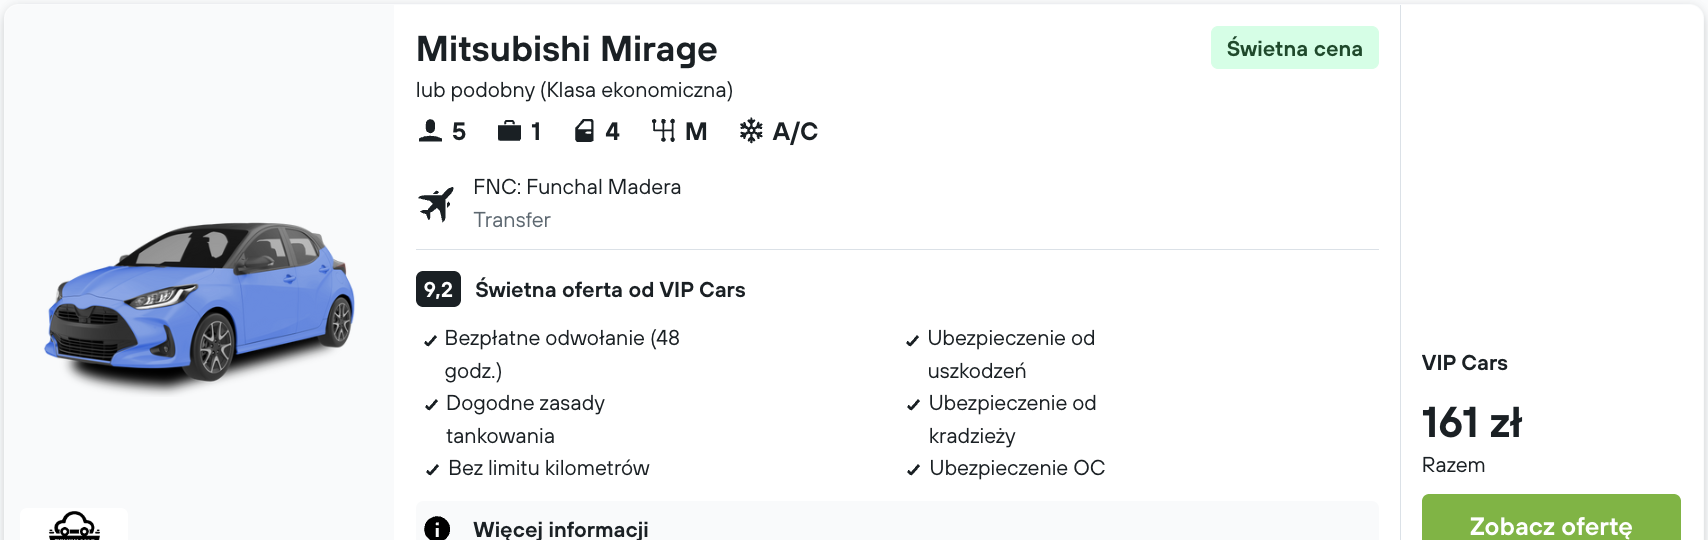Viewport: 1708px width, 544px height.
Task: Click the airplane airport icon
Action: tap(436, 204)
